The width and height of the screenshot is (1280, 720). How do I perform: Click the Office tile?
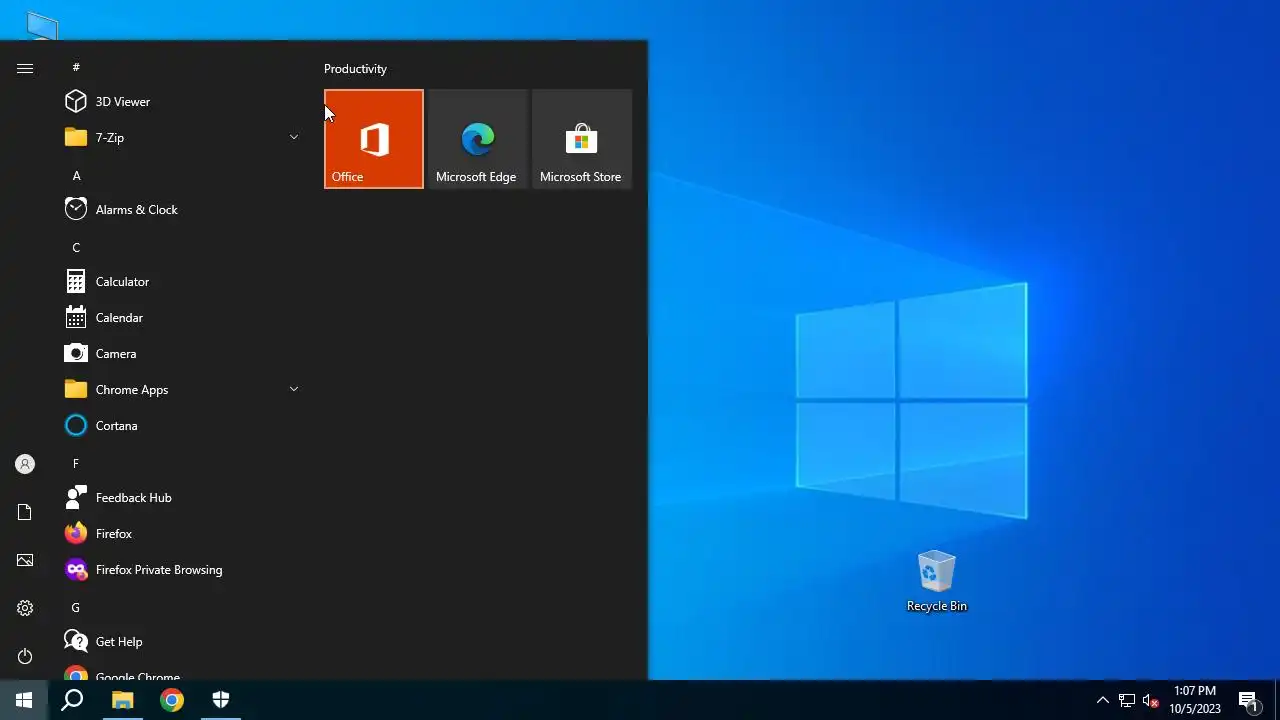(374, 139)
